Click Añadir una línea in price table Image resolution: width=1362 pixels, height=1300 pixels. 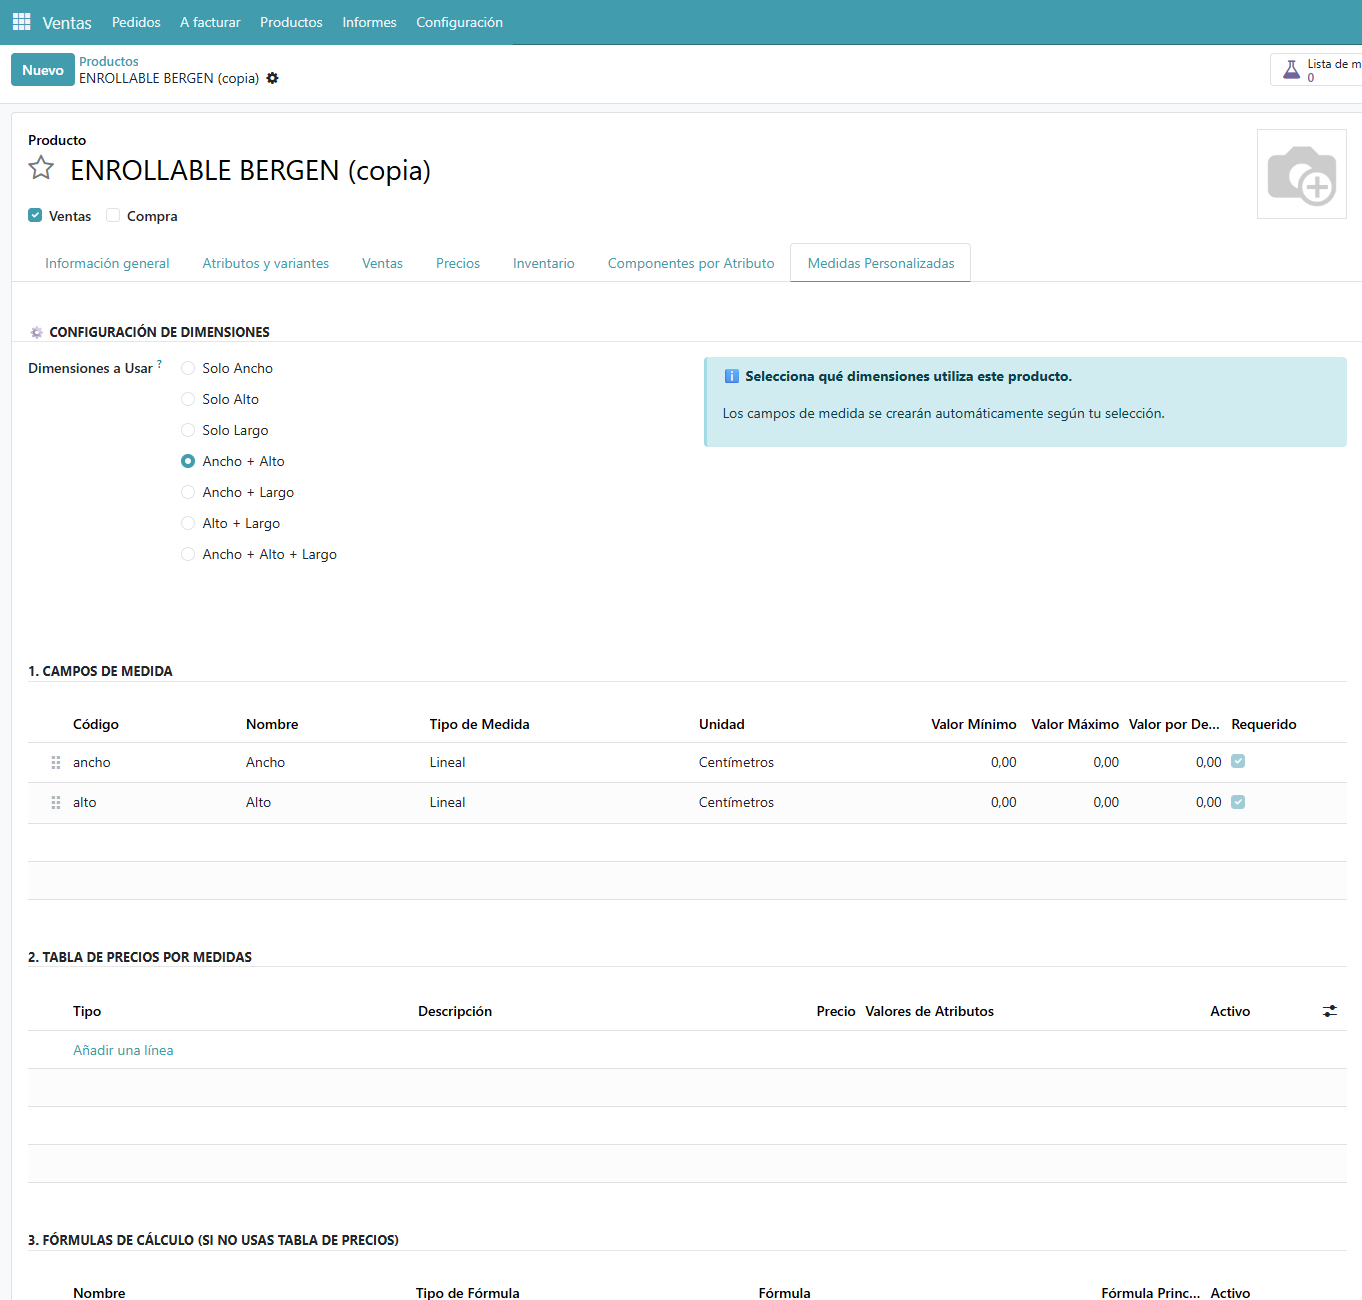tap(123, 1050)
